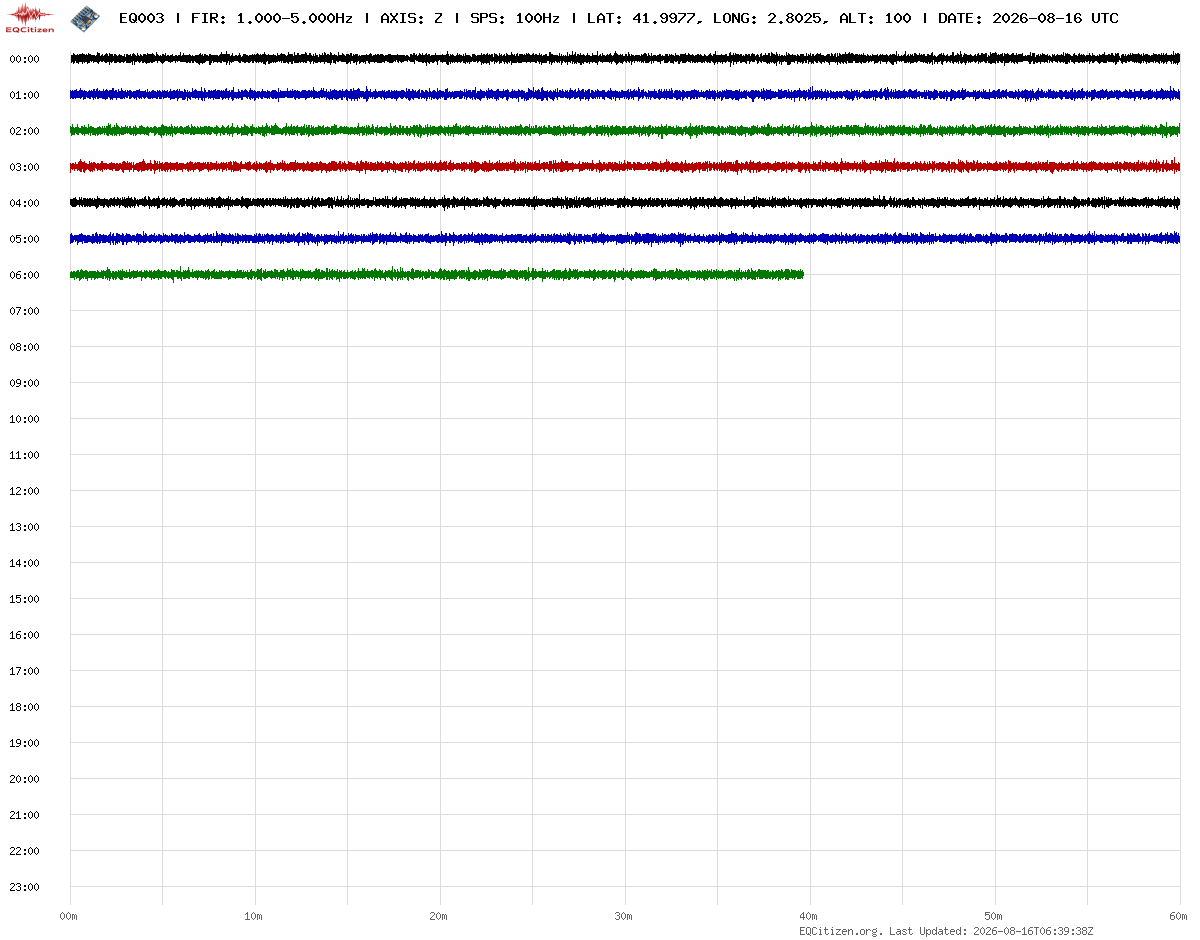
Task: Click the 40m minute axis label
Action: click(x=809, y=916)
